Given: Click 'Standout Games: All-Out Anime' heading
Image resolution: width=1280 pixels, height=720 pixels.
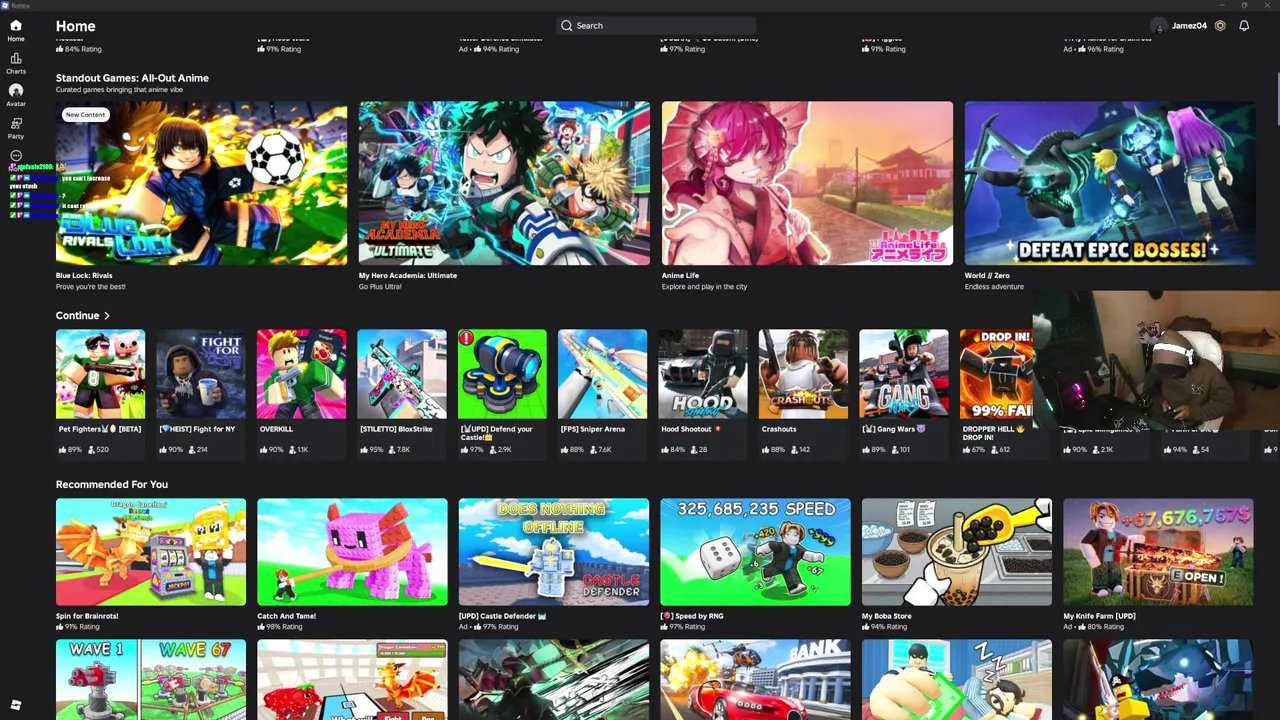Looking at the screenshot, I should click(132, 78).
